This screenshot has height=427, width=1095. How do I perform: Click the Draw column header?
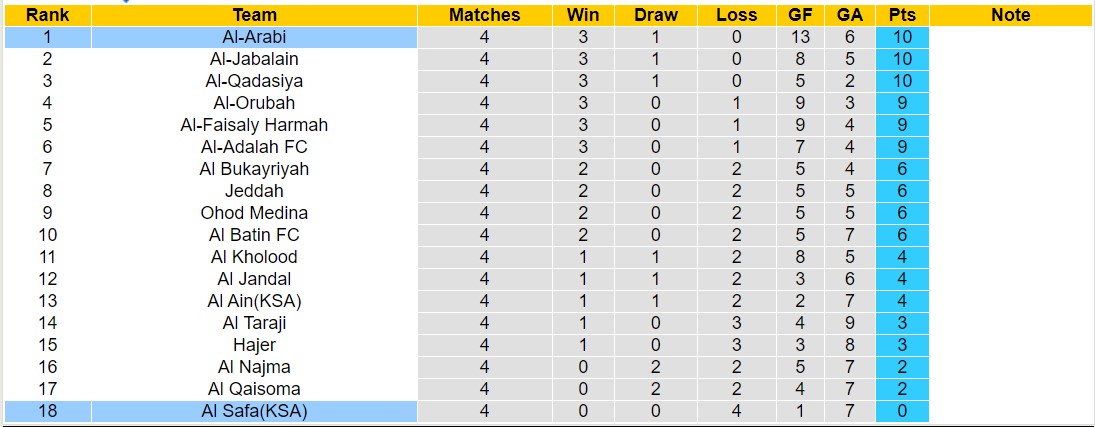[656, 15]
